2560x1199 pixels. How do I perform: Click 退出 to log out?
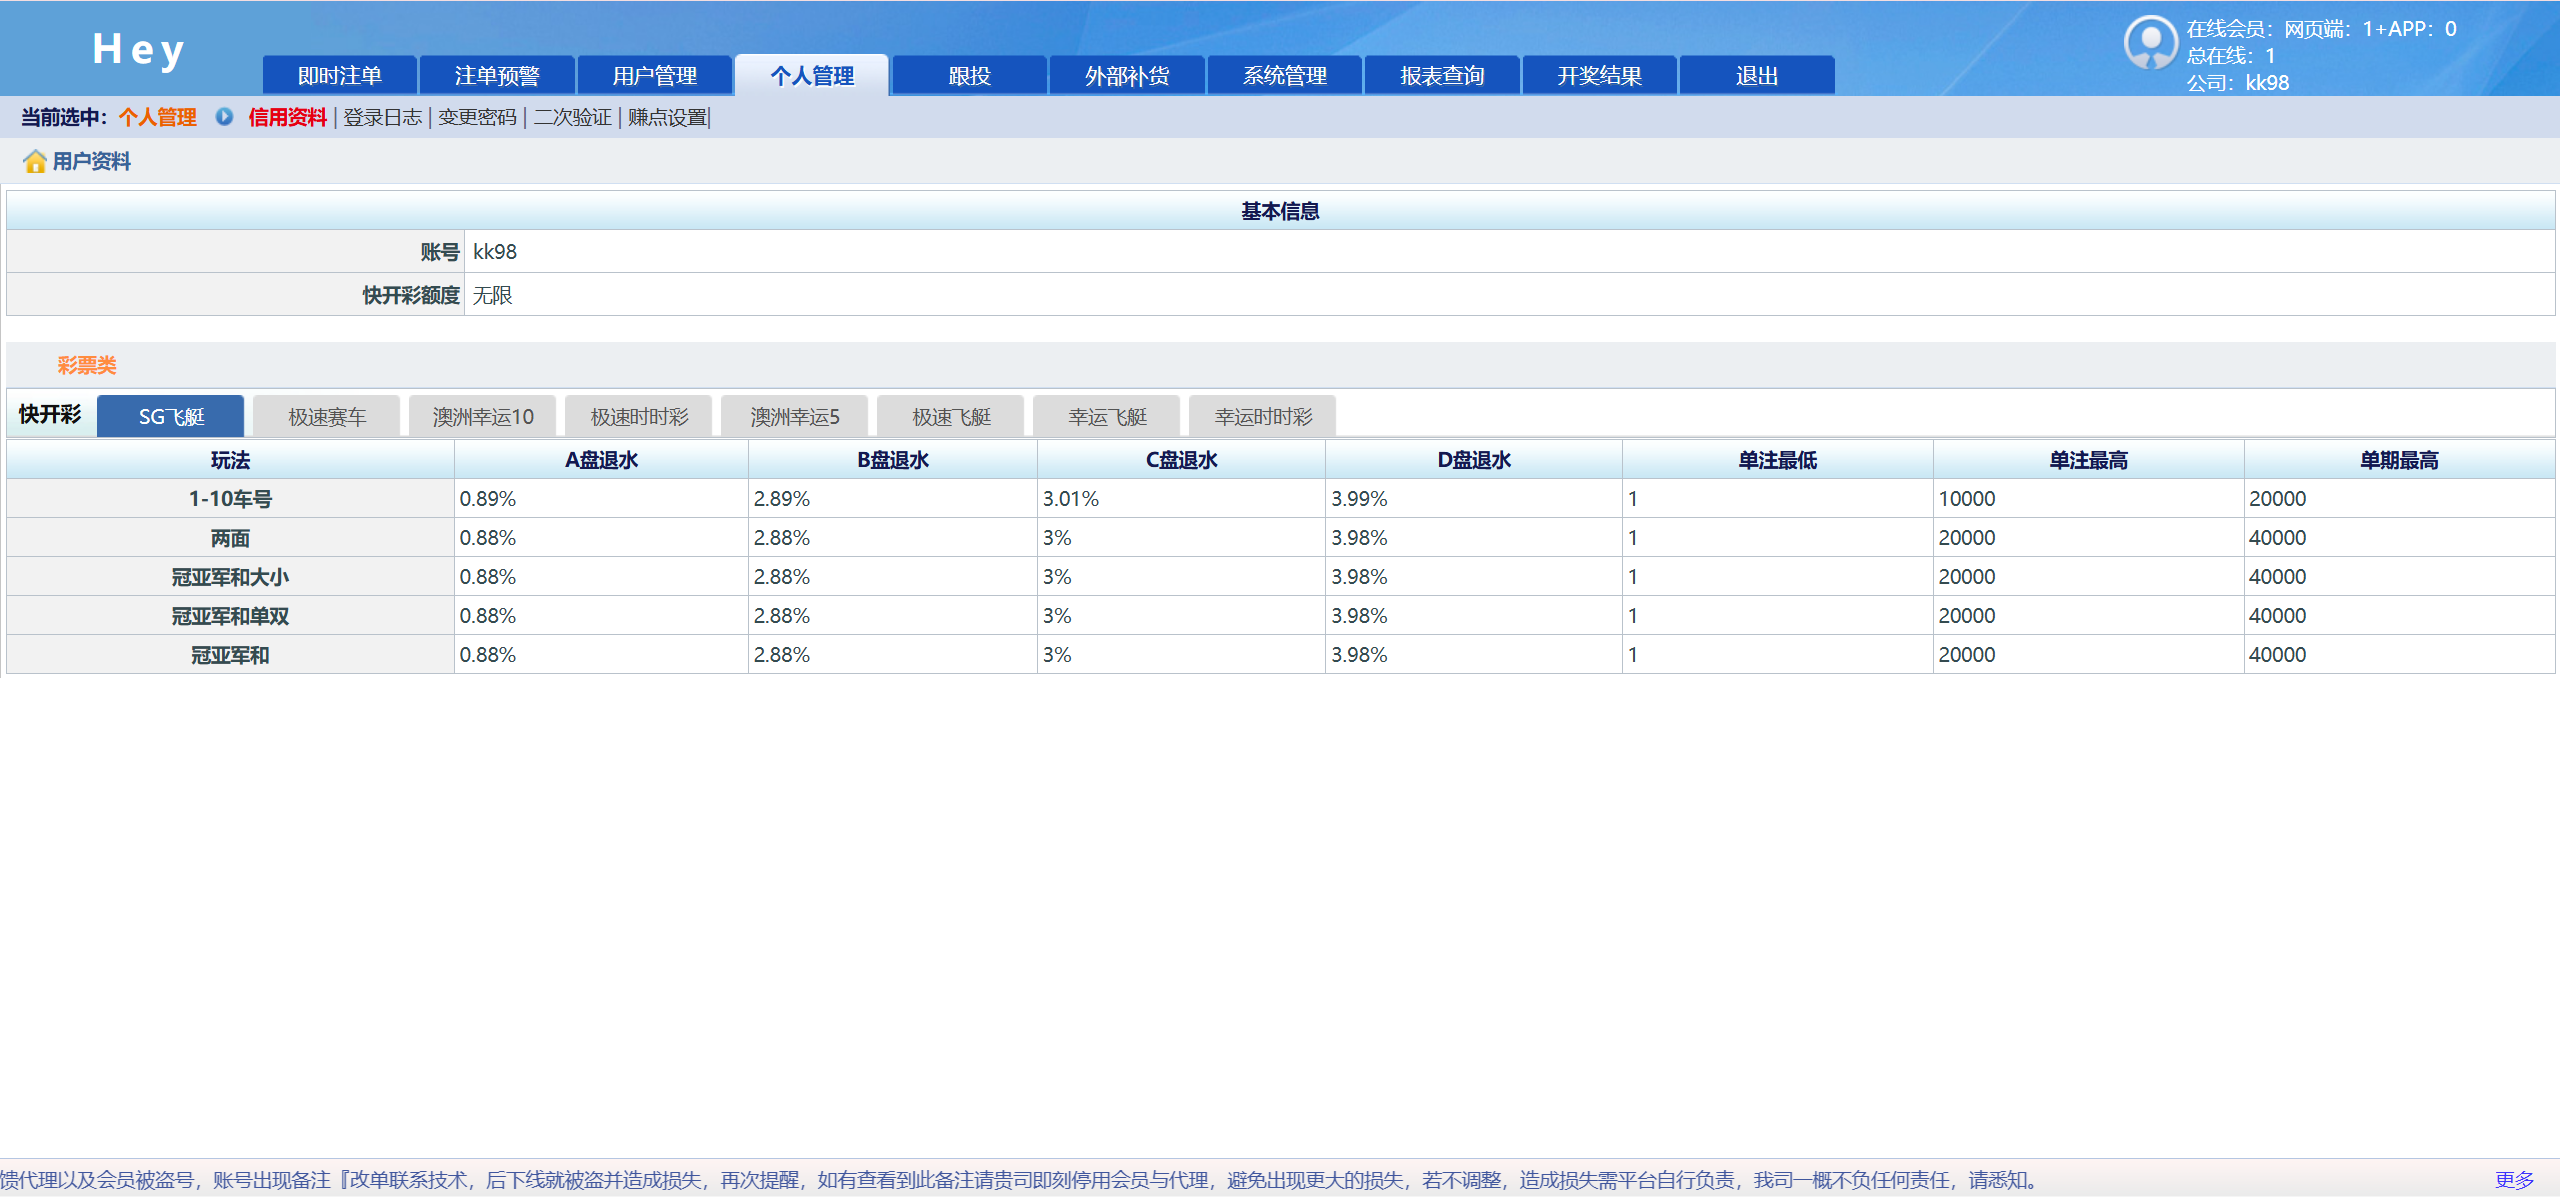point(1756,76)
